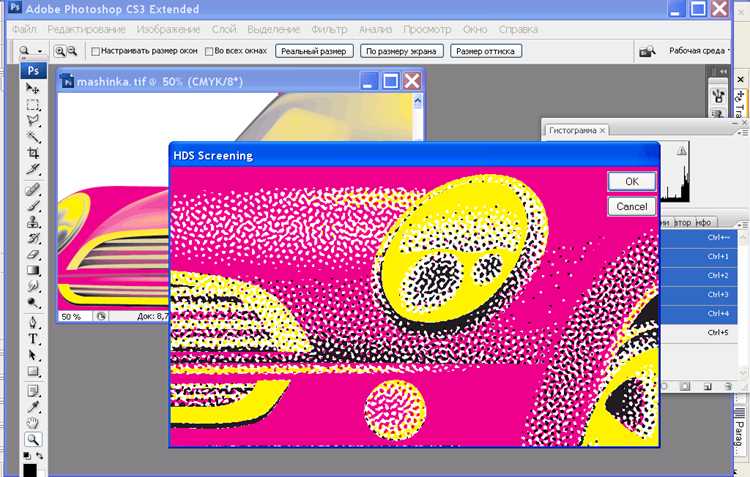Open the 'Файл' menu
Screen dimensions: 750x477
pos(24,29)
